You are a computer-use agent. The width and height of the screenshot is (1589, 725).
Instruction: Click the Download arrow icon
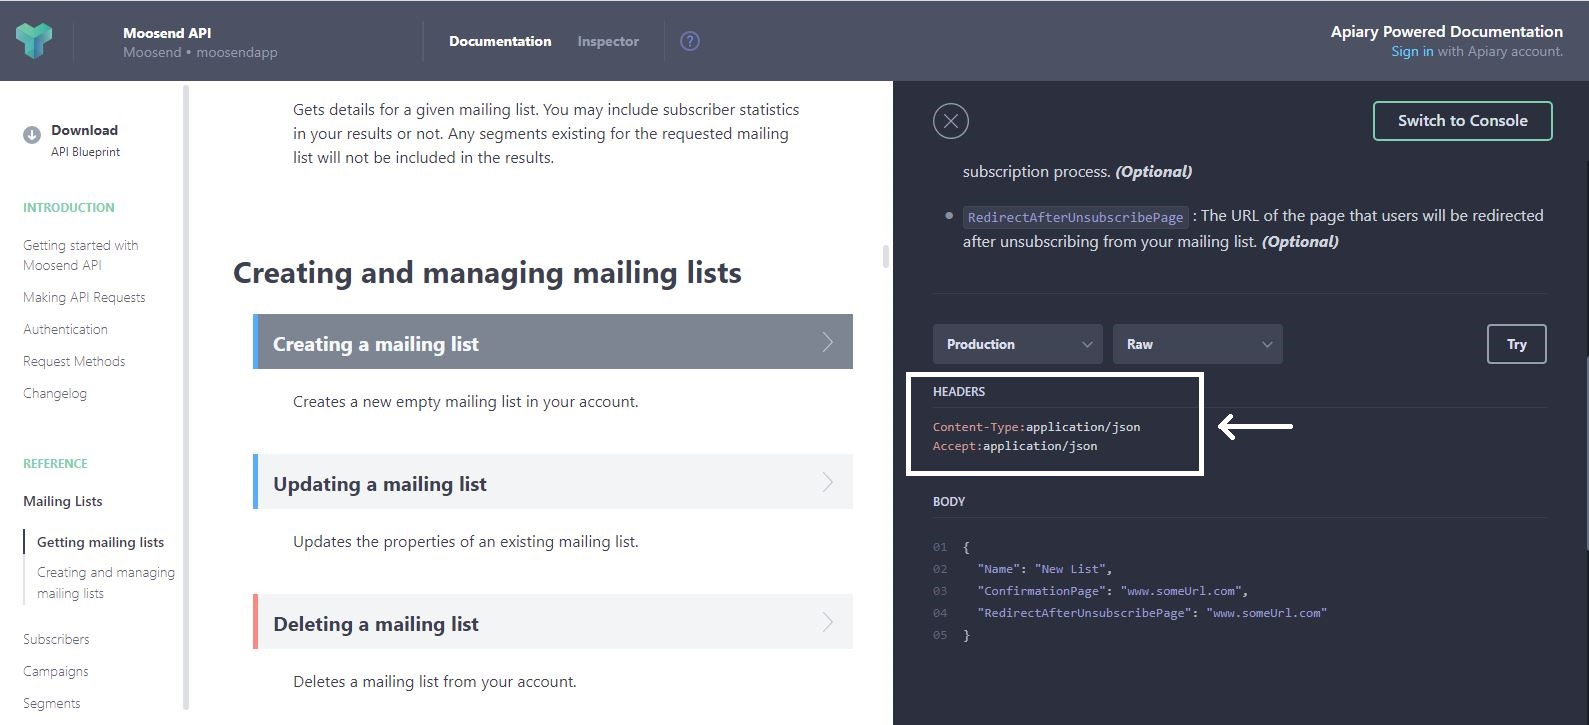pyautogui.click(x=32, y=135)
